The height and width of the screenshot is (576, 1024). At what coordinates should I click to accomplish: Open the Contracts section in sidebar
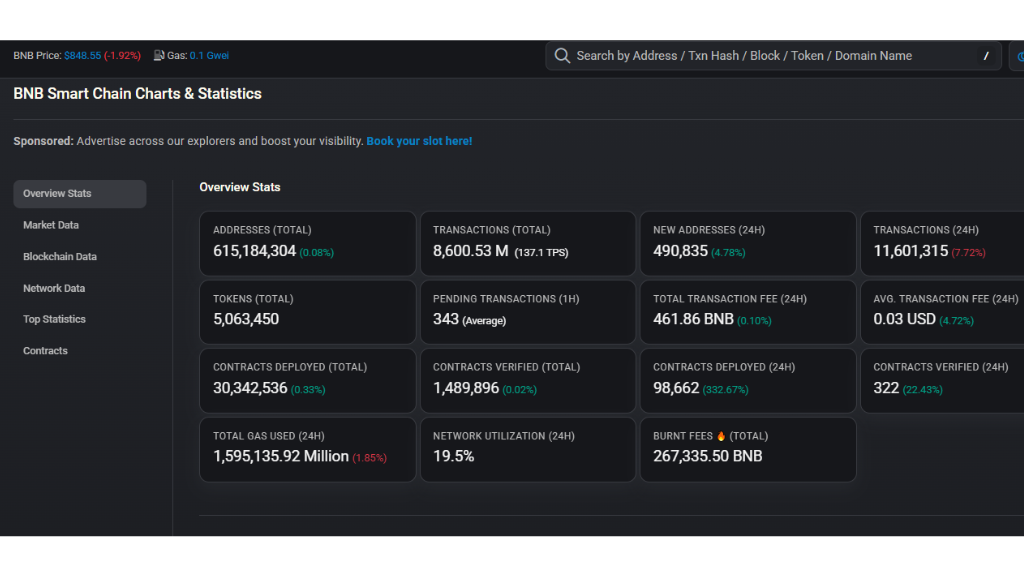(45, 351)
